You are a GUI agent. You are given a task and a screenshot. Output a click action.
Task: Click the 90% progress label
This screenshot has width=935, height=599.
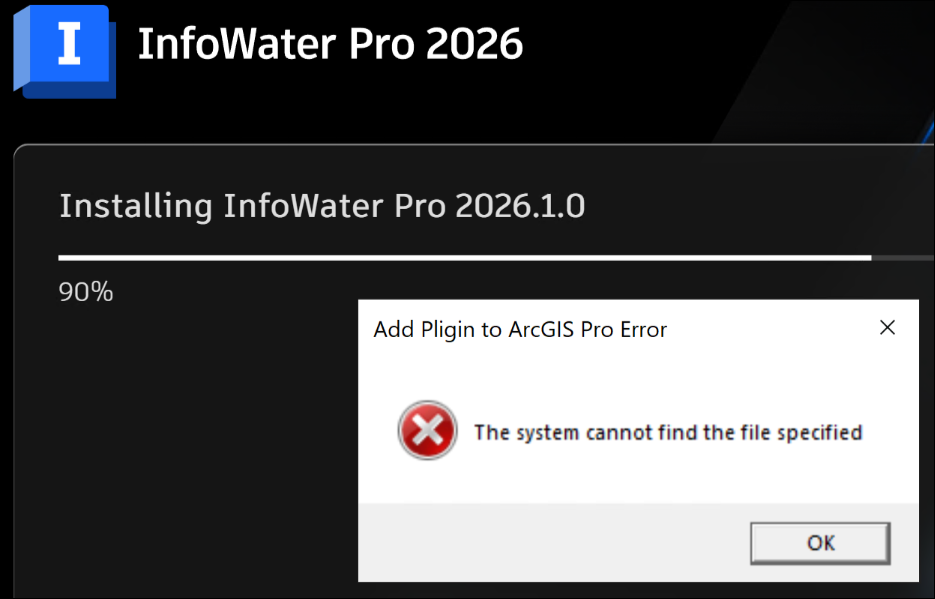[86, 292]
